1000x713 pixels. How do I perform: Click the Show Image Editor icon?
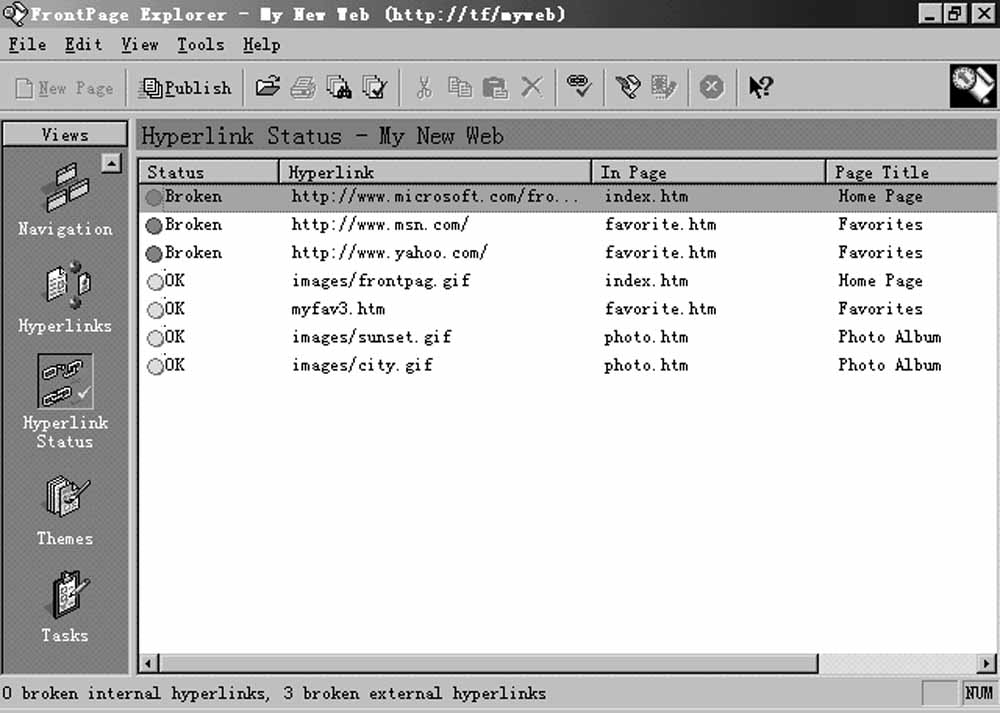point(663,87)
